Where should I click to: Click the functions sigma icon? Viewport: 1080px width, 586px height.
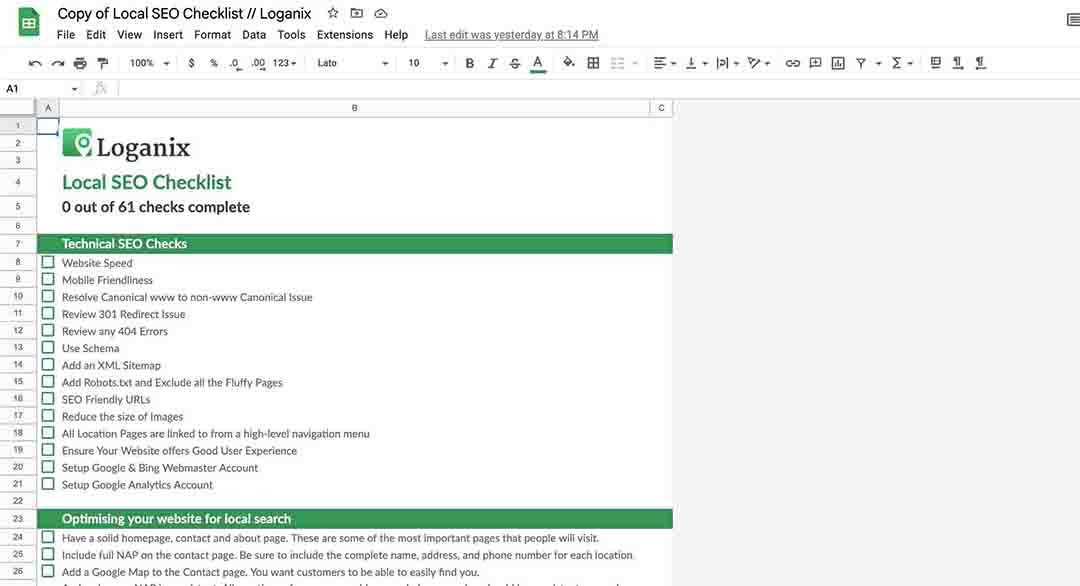point(896,63)
